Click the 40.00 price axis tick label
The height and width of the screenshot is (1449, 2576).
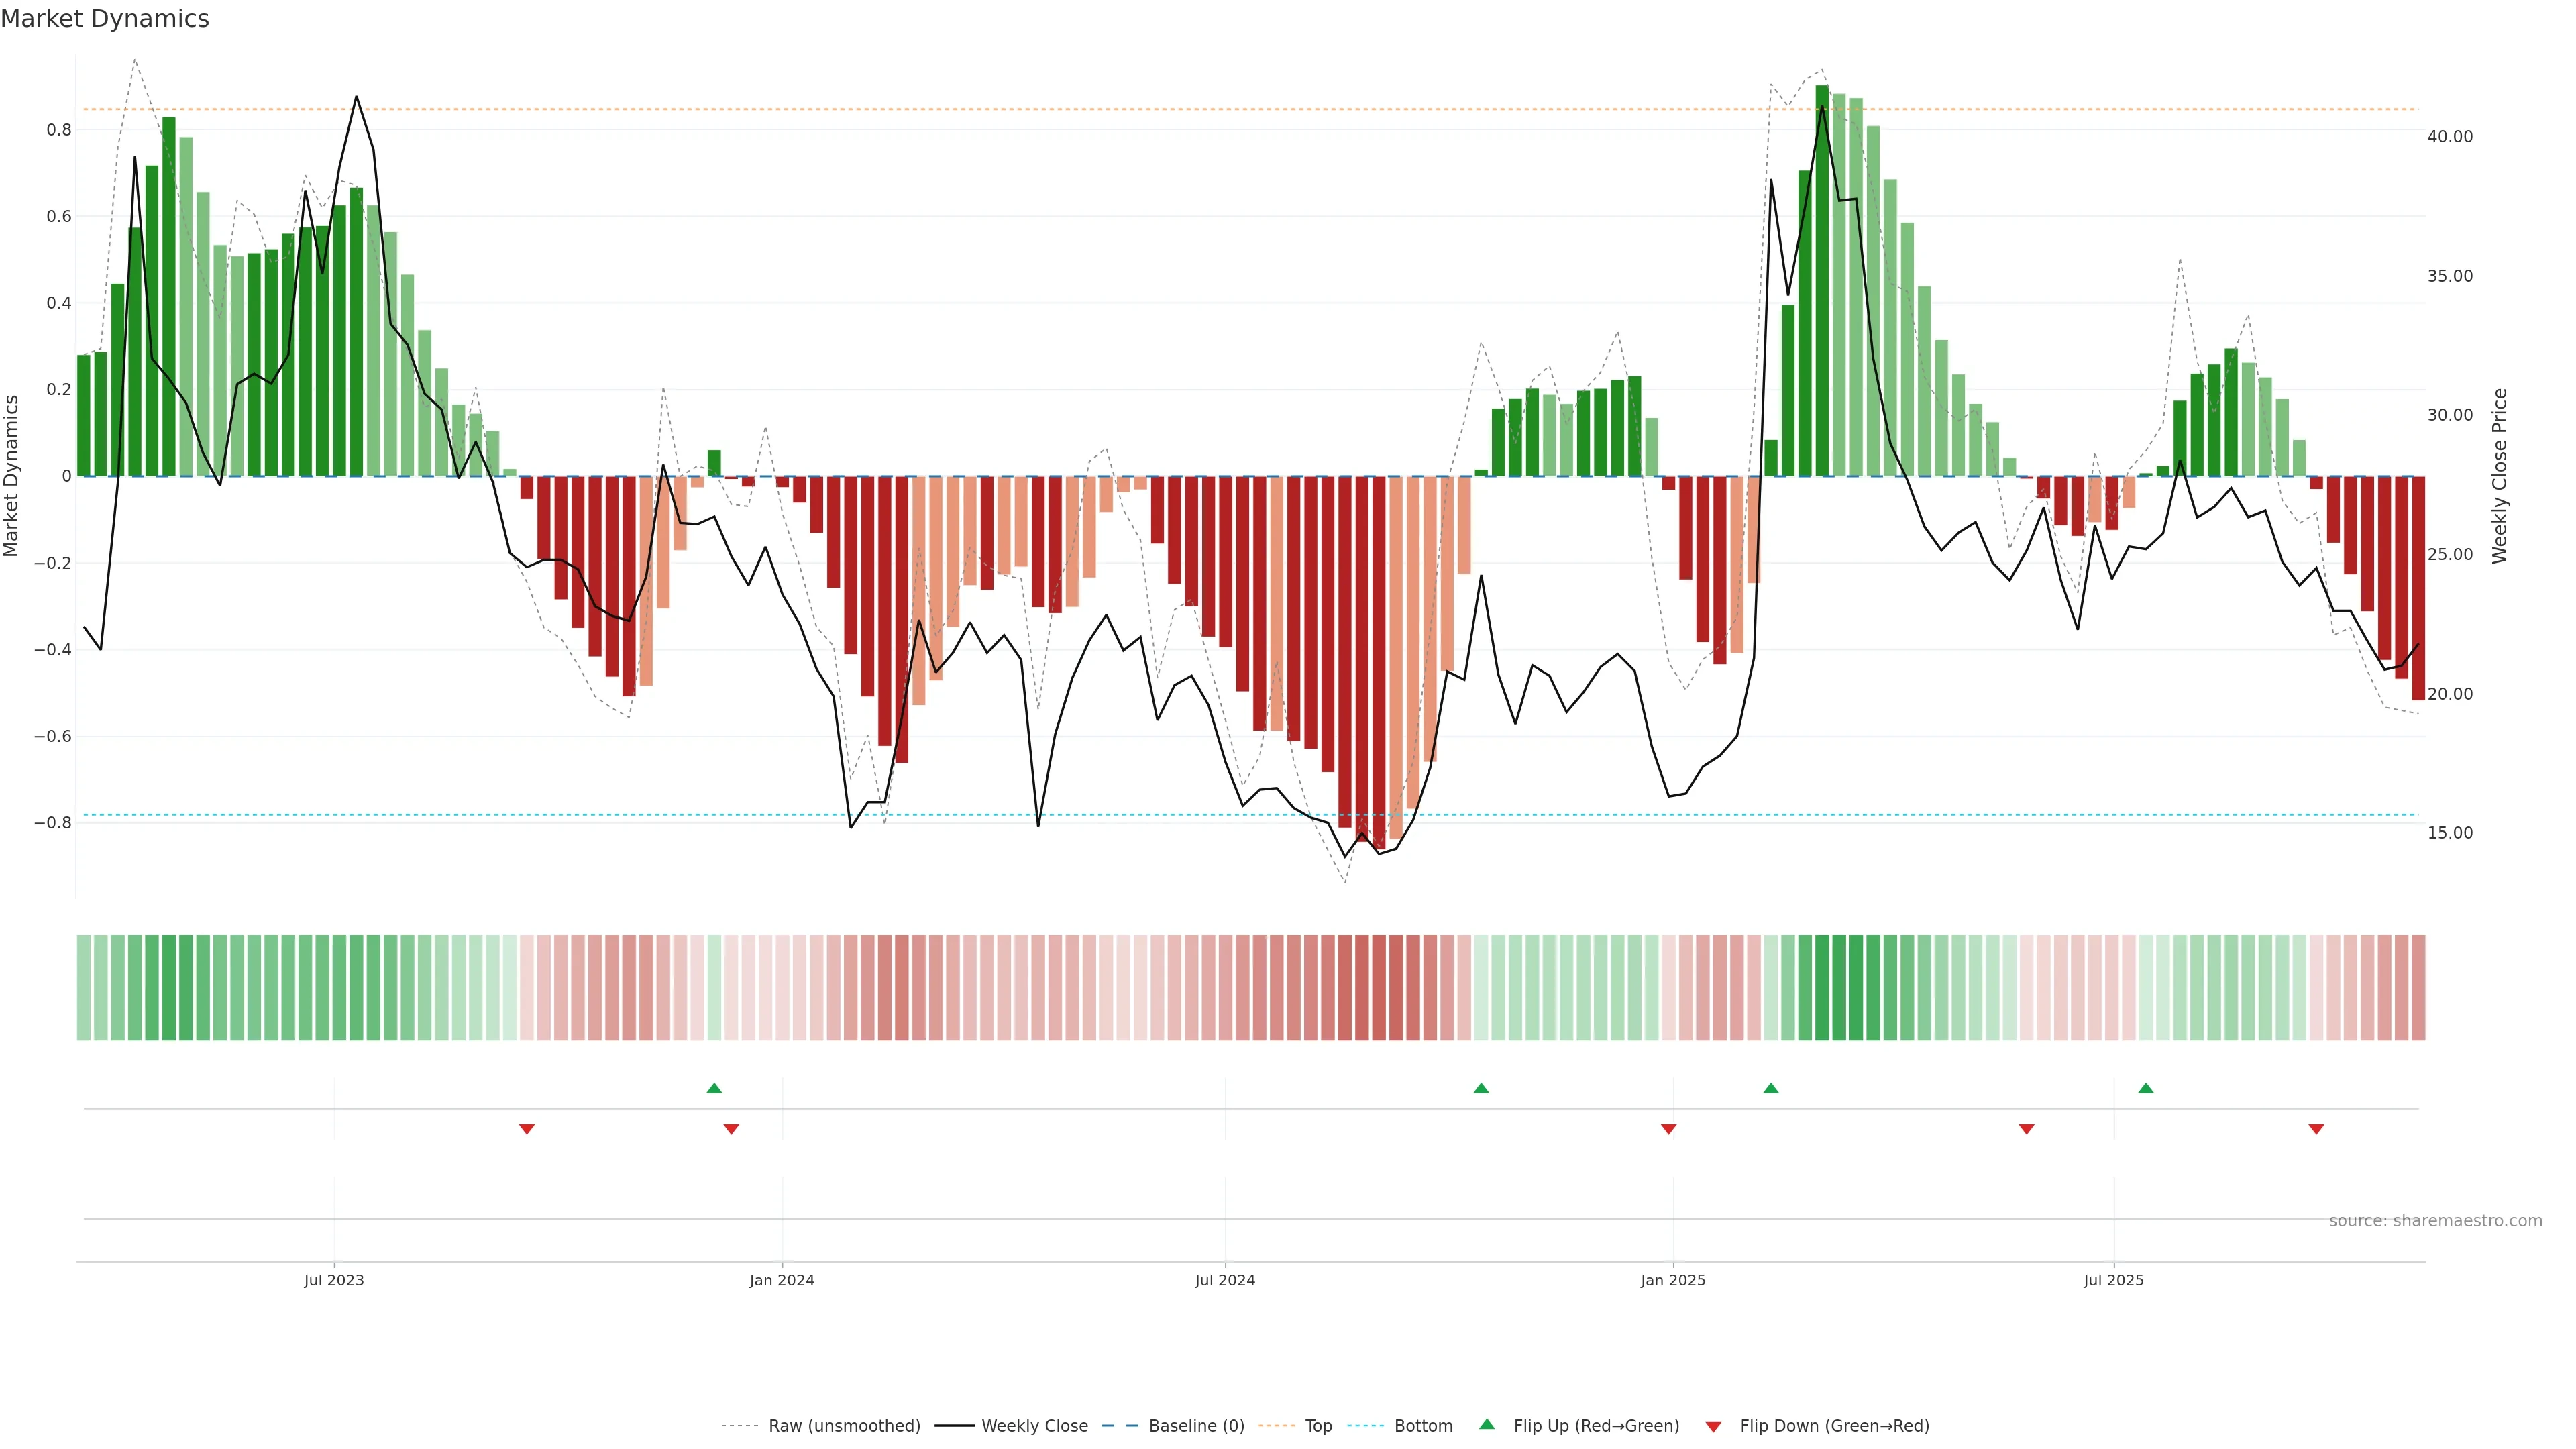(x=2449, y=136)
